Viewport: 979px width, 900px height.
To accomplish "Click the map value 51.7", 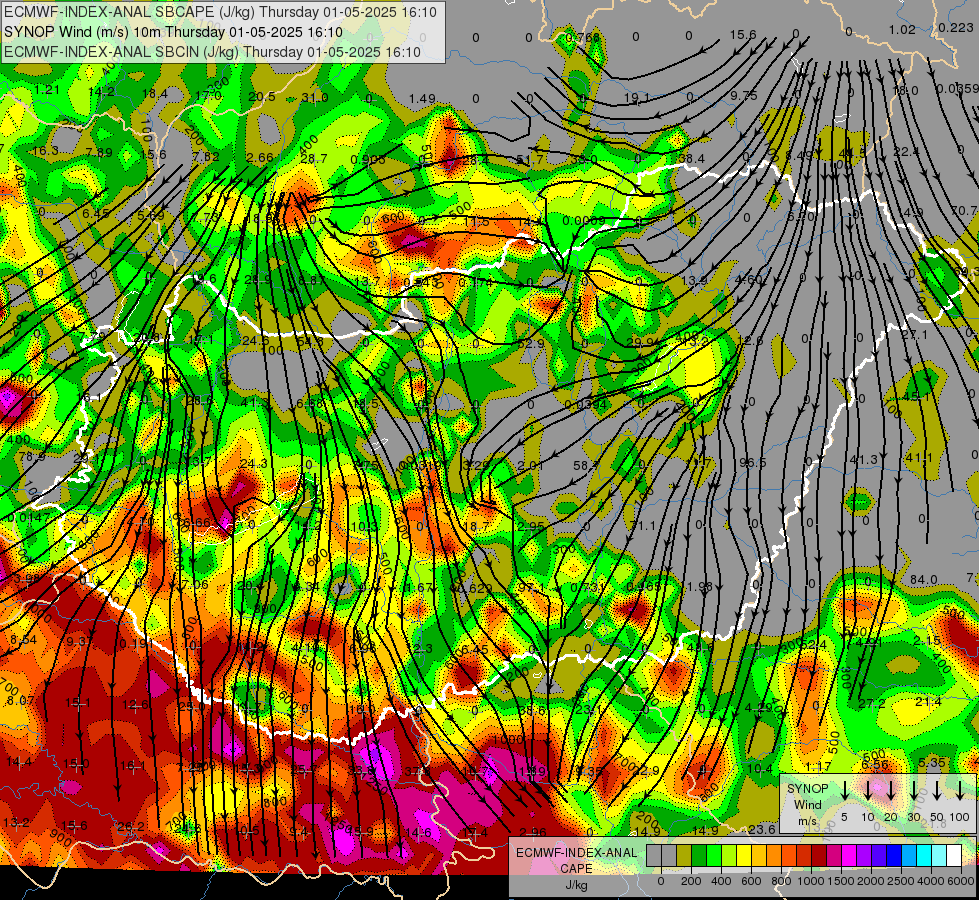I will click(530, 160).
